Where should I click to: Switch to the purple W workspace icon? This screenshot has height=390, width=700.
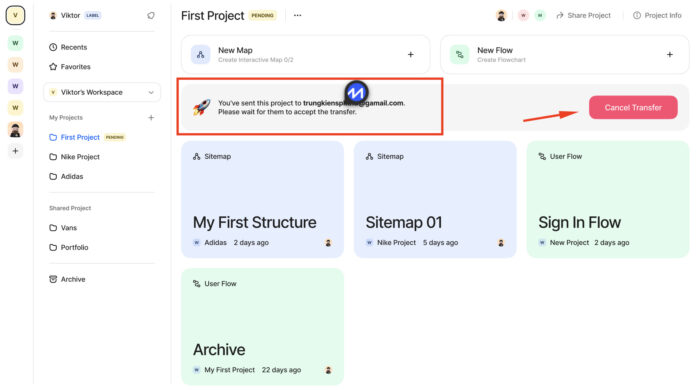[x=15, y=86]
